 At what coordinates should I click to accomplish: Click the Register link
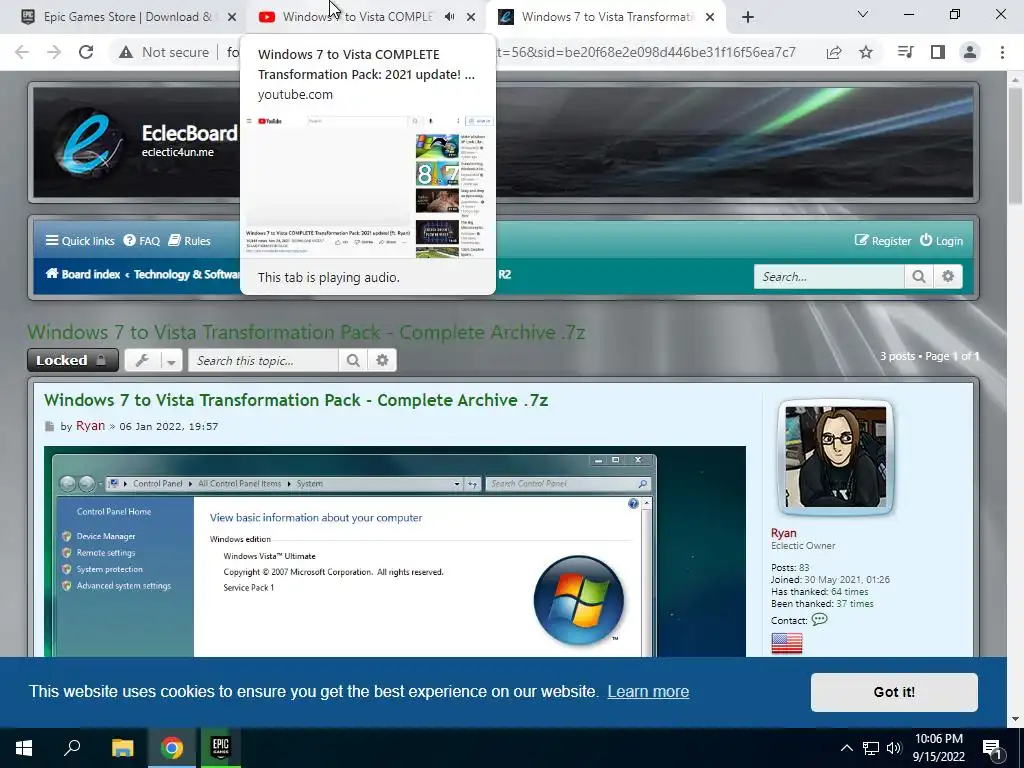coord(883,241)
